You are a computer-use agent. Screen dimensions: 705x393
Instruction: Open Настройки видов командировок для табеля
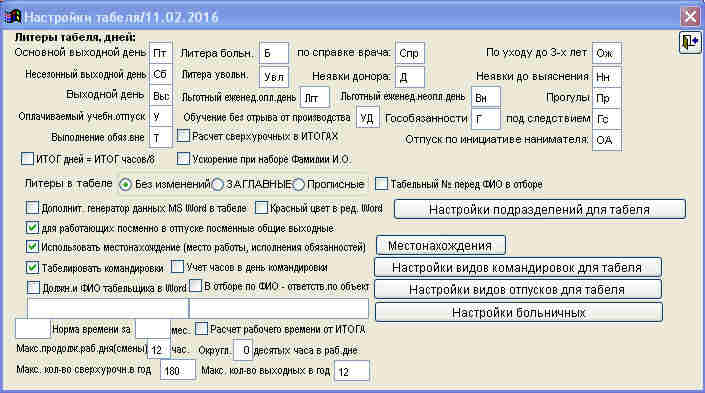(x=517, y=268)
